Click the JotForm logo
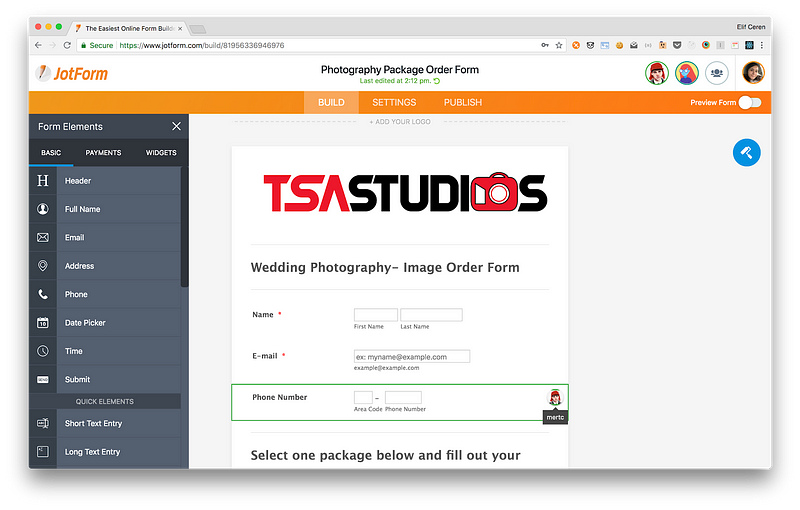The image size is (800, 510). (x=71, y=73)
